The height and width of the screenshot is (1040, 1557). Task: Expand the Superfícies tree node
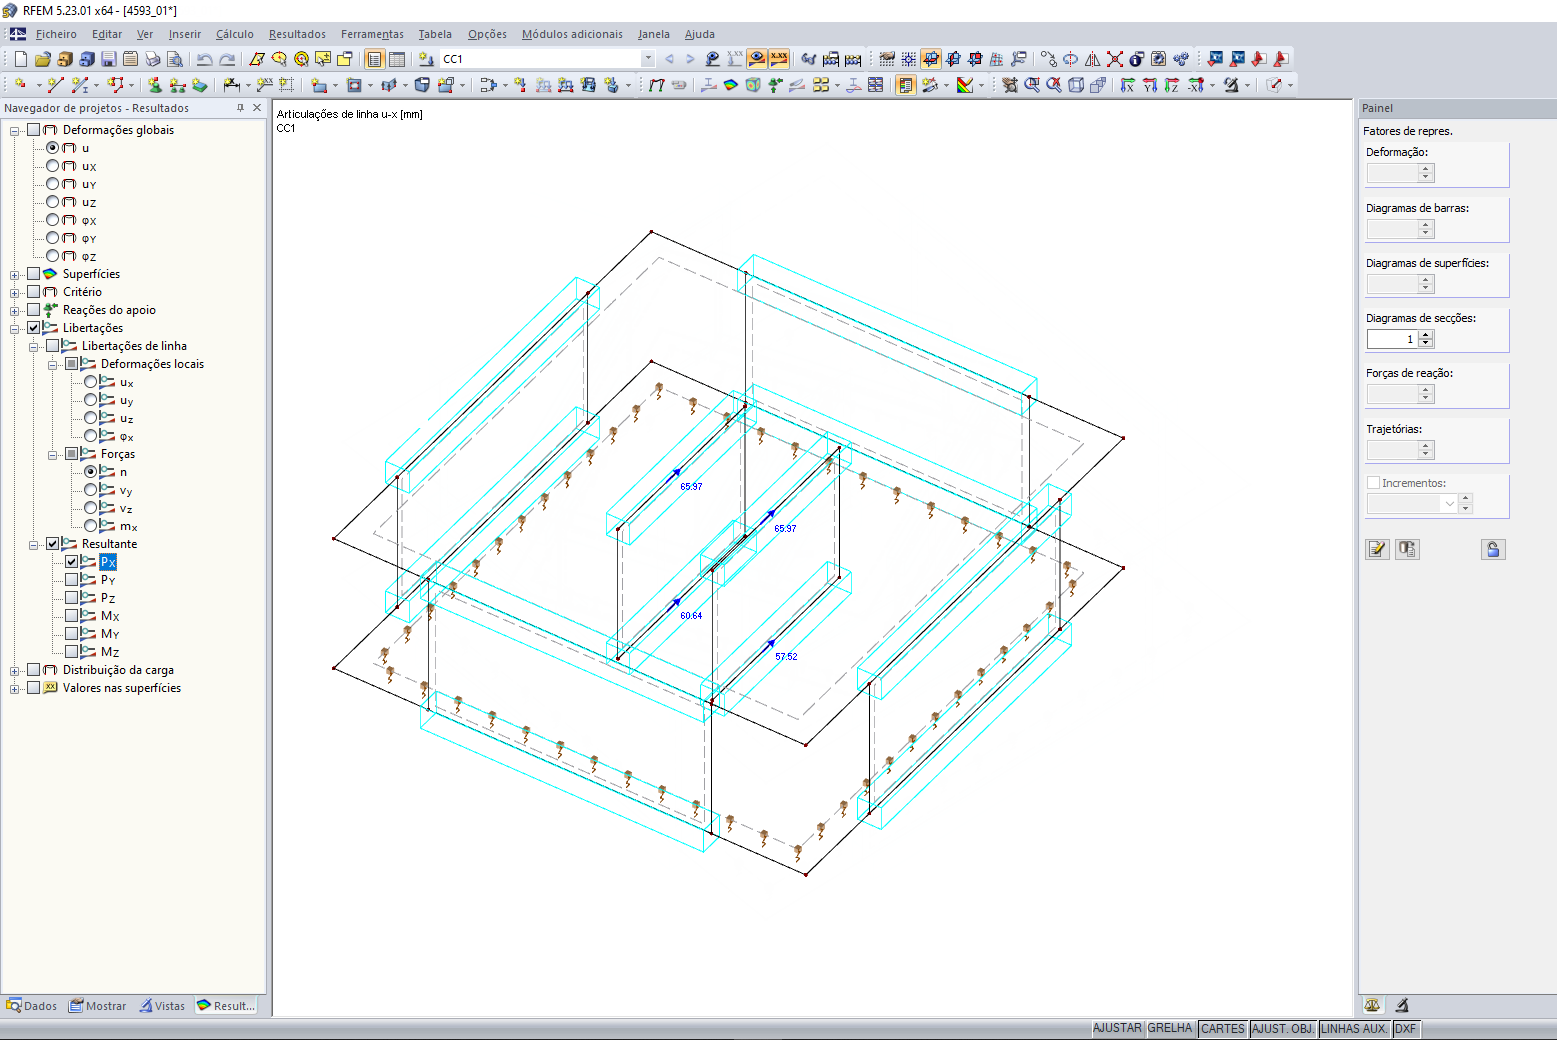(15, 274)
